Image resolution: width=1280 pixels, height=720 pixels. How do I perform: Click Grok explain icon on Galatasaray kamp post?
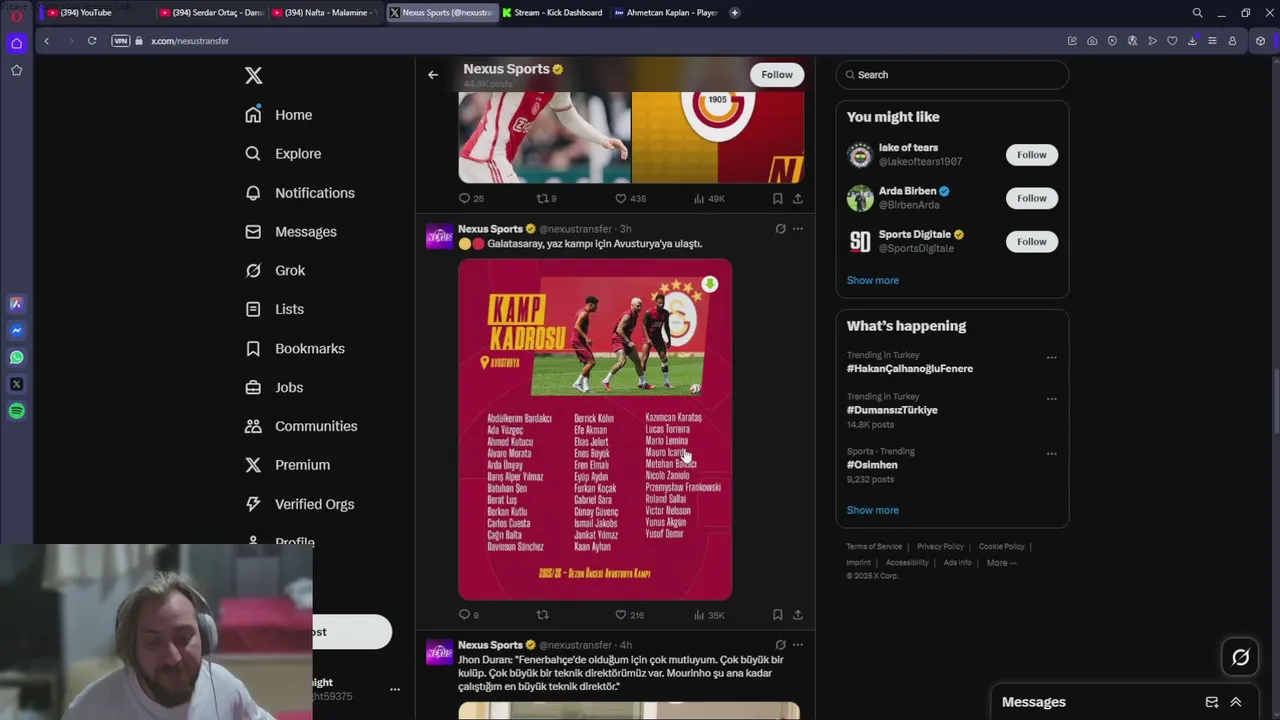coord(780,229)
